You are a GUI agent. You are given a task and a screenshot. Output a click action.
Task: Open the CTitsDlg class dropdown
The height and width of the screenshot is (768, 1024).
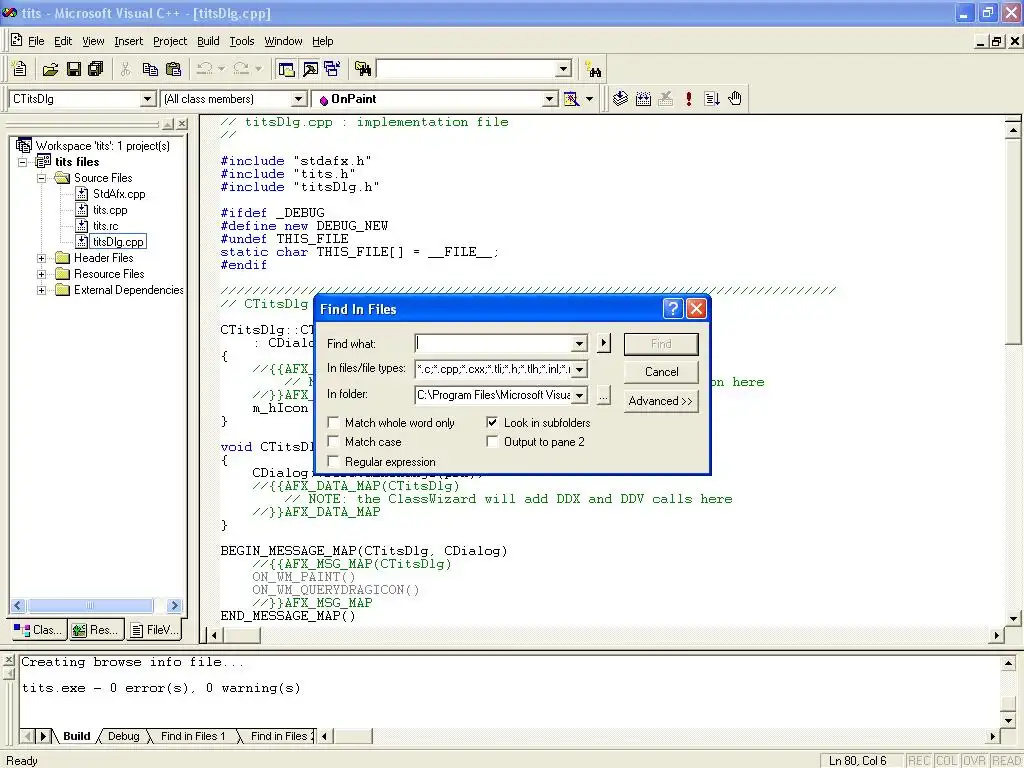click(x=148, y=99)
